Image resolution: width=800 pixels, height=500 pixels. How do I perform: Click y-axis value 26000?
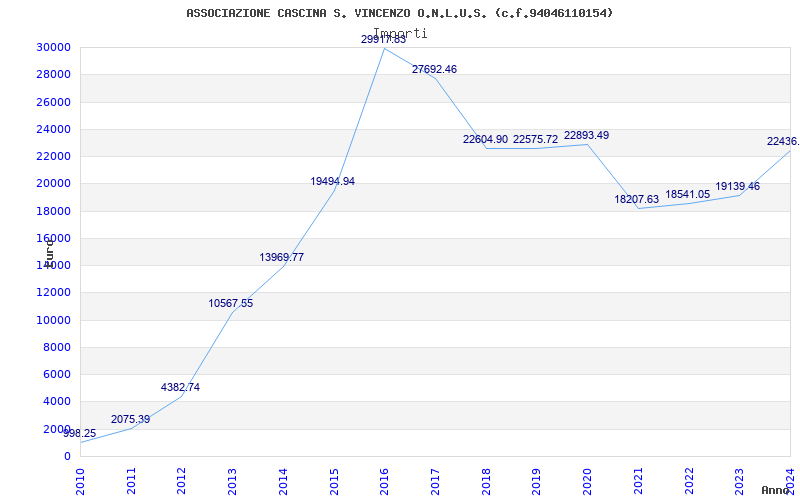tap(53, 102)
